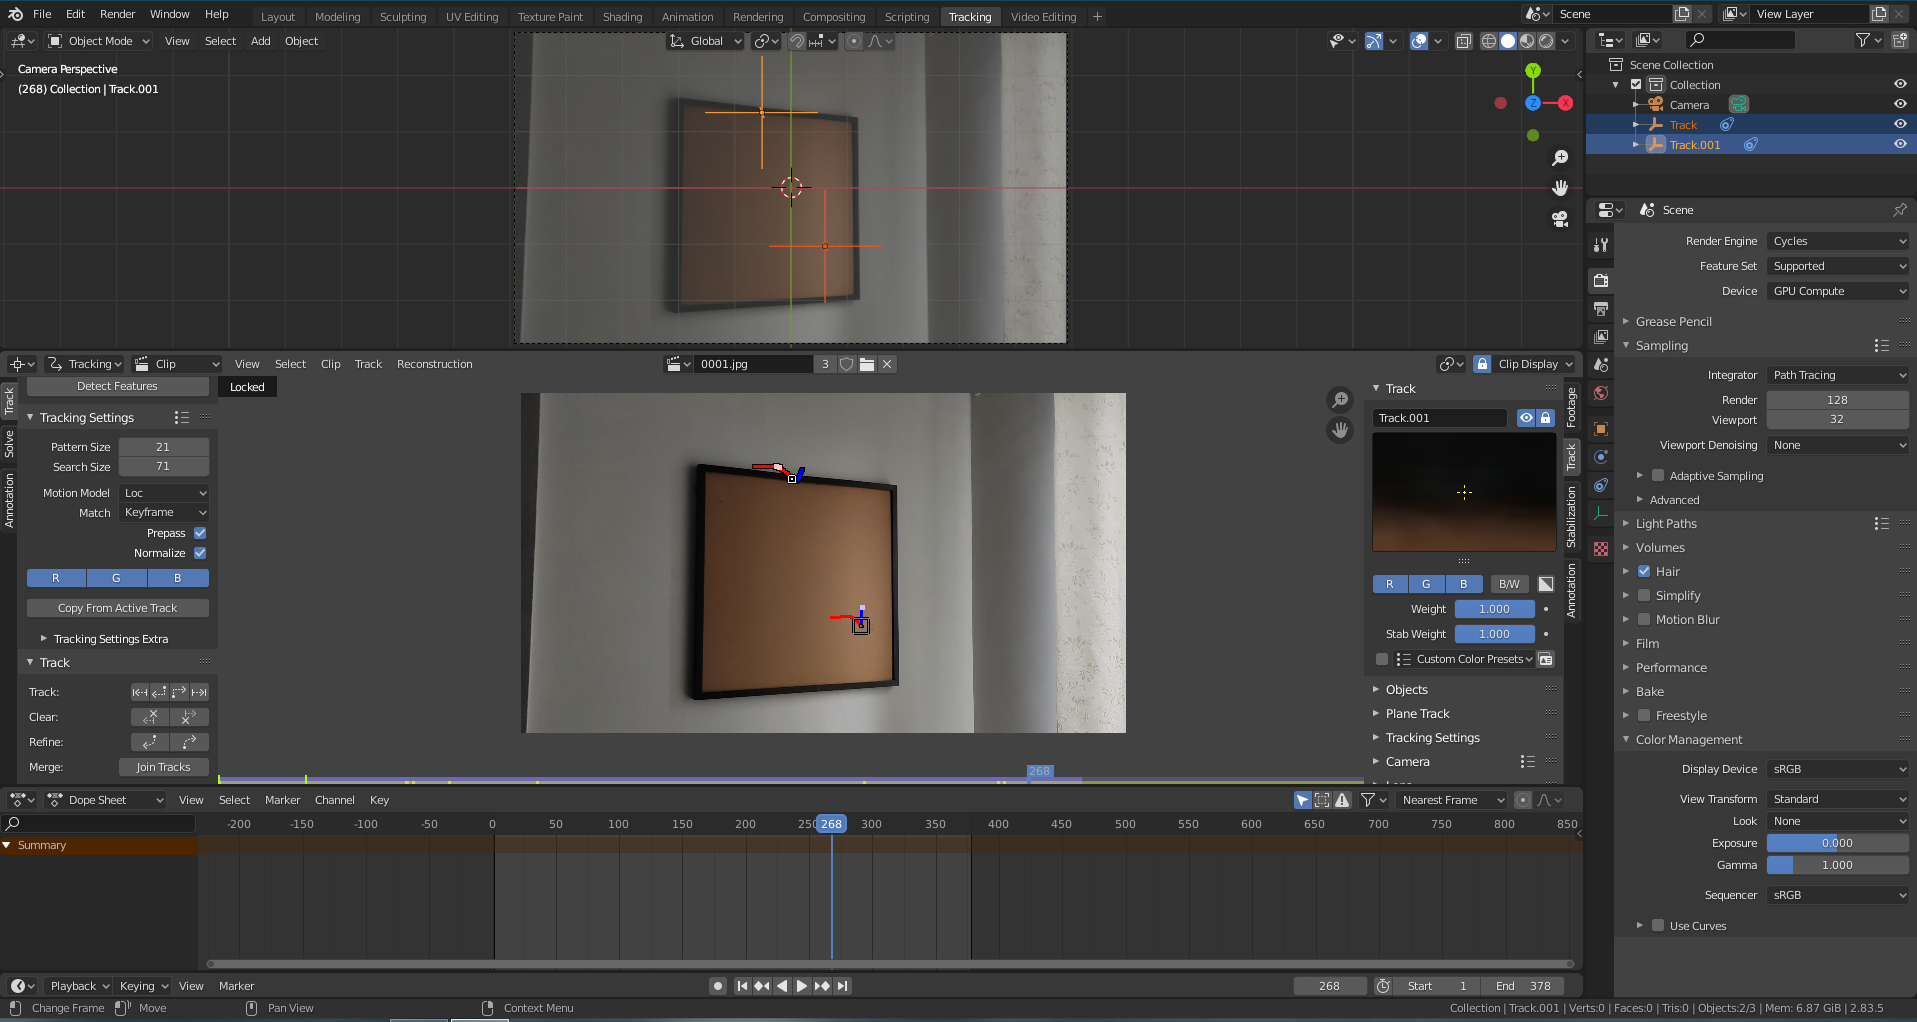Click the zoom magnifier icon in 3D viewport
The width and height of the screenshot is (1917, 1022).
point(1559,158)
